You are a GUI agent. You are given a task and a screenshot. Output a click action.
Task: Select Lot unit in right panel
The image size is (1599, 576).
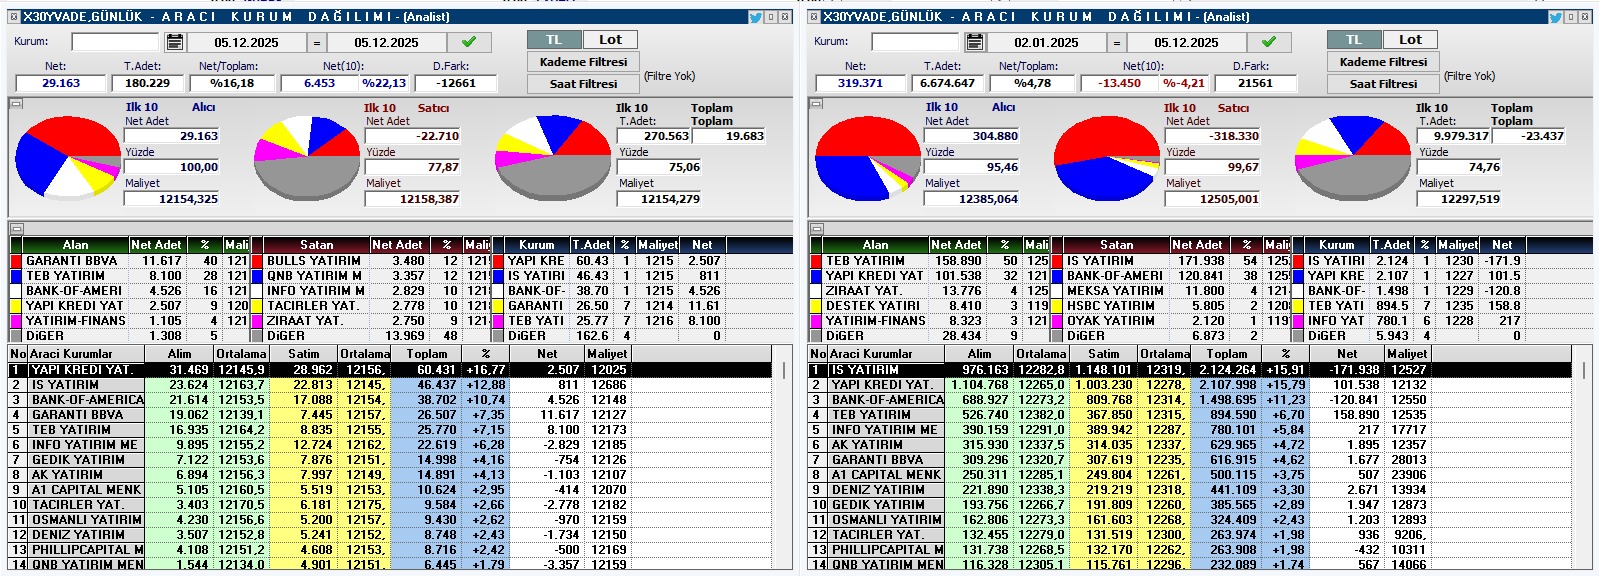point(1410,40)
